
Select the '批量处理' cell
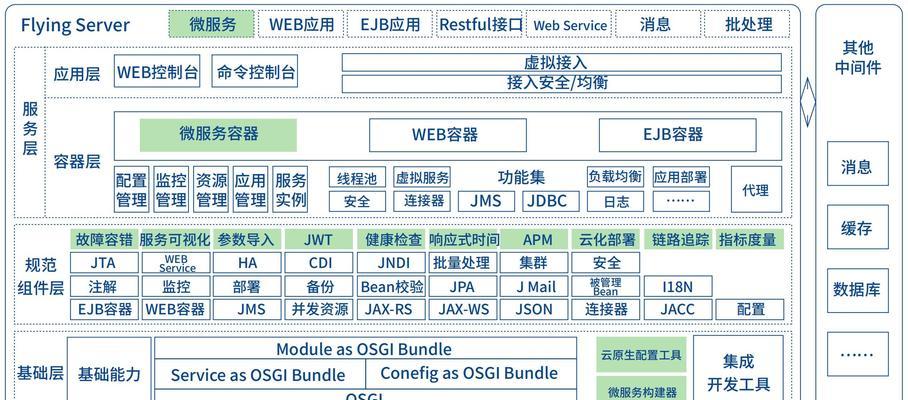pos(463,263)
